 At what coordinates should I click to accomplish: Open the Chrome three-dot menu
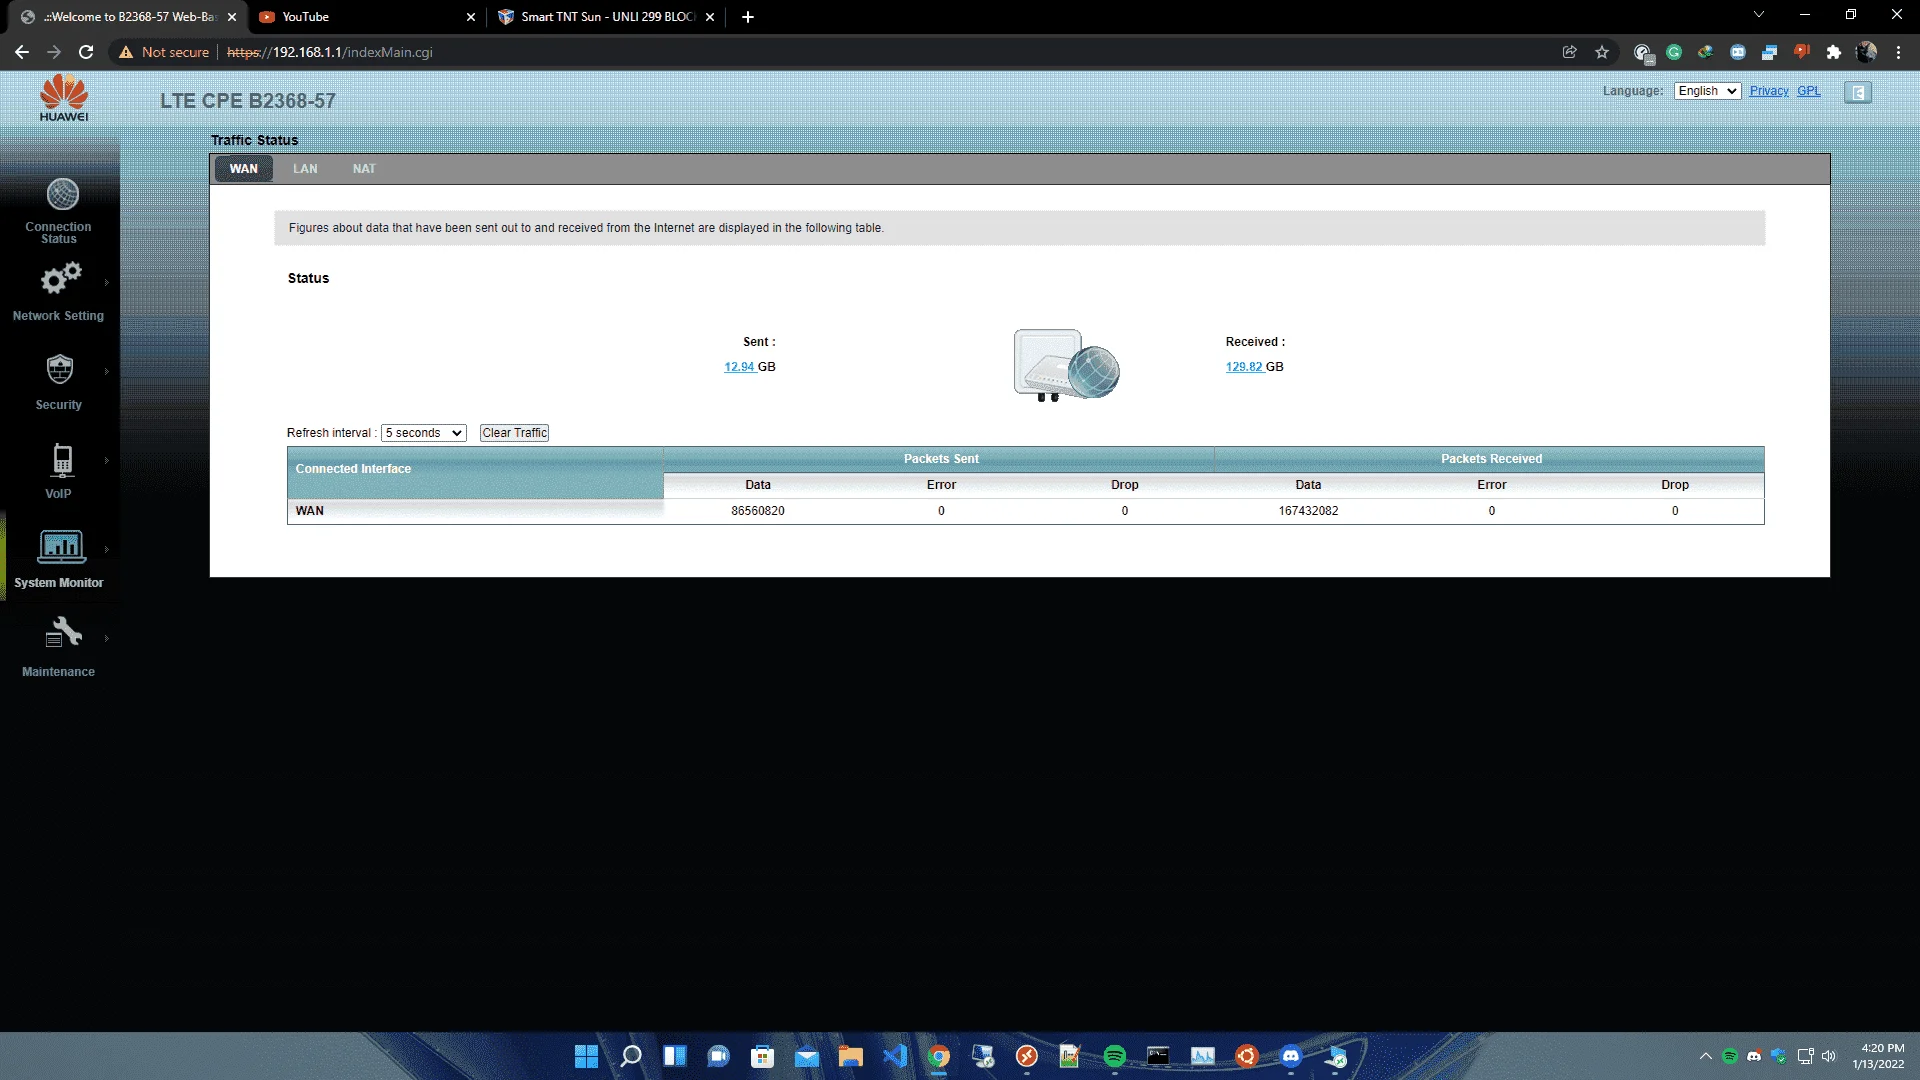click(x=1898, y=52)
